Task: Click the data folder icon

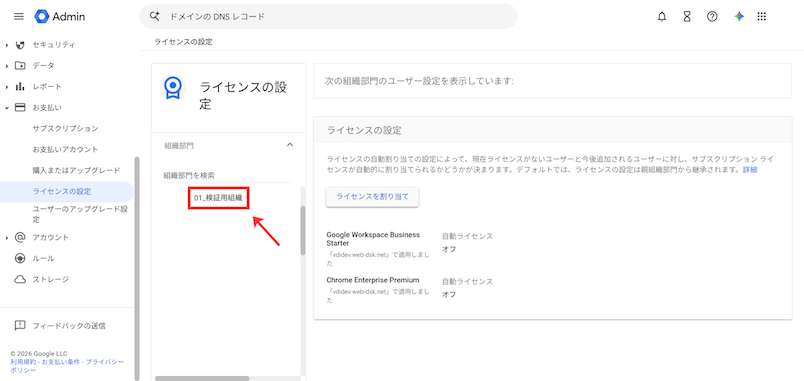Action: (x=21, y=65)
